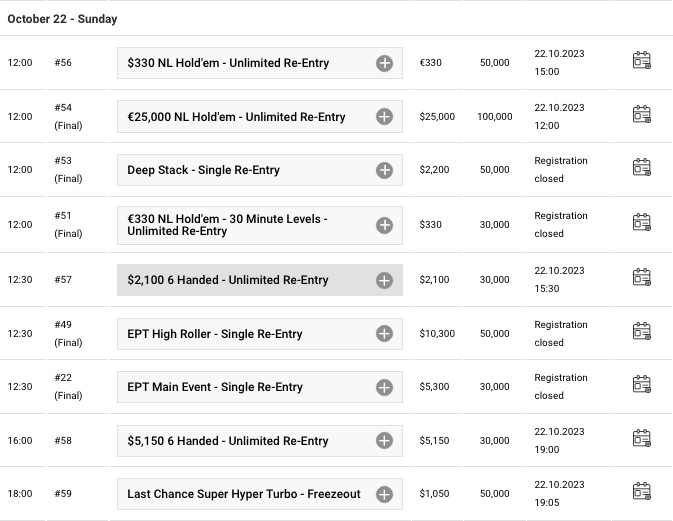Add Deep Stack event to calendar
This screenshot has height=521, width=673.
coord(642,167)
